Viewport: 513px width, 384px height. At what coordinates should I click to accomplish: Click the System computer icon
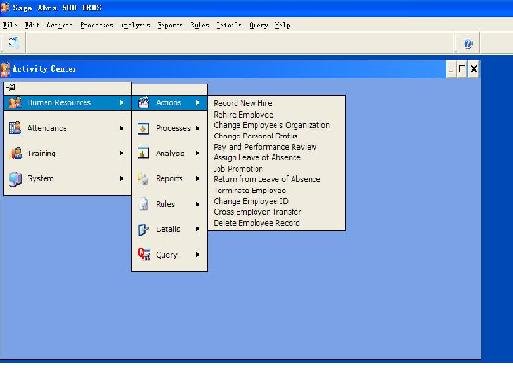[15, 179]
